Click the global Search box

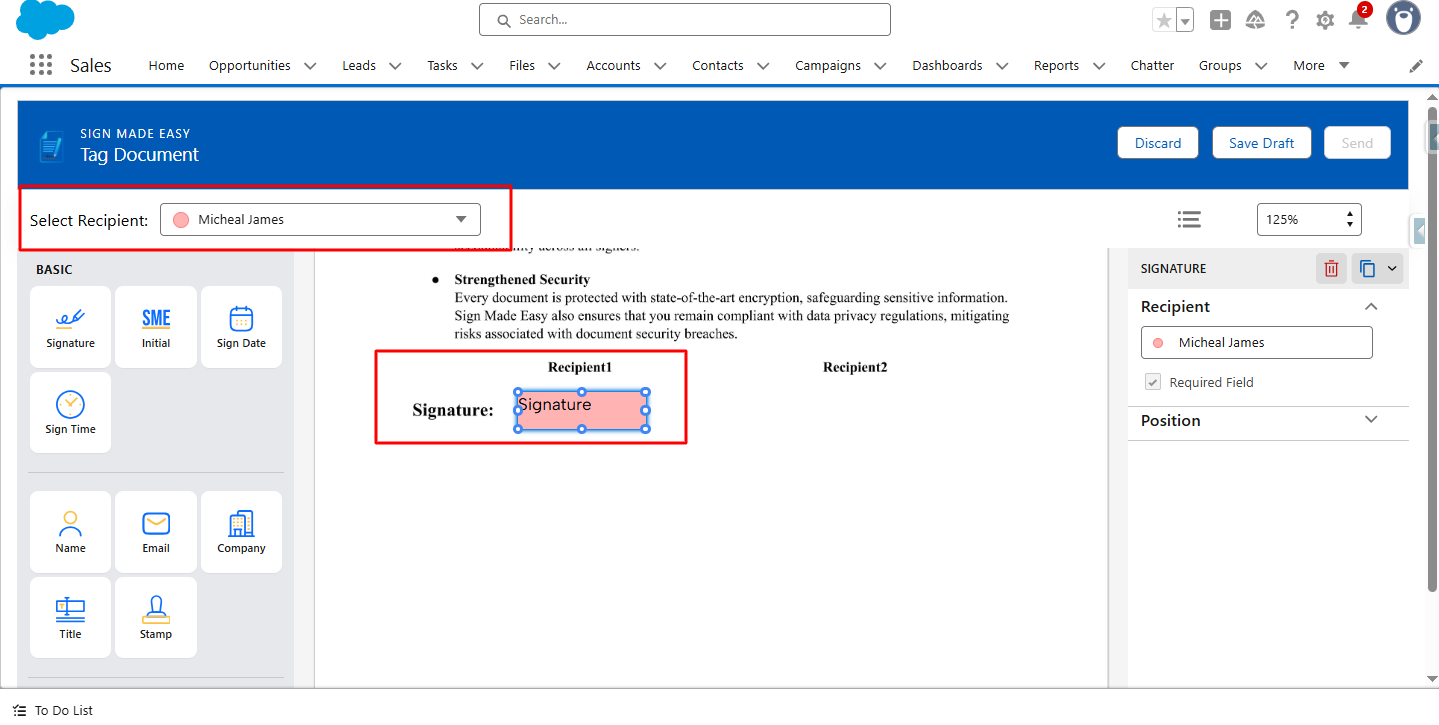tap(684, 20)
